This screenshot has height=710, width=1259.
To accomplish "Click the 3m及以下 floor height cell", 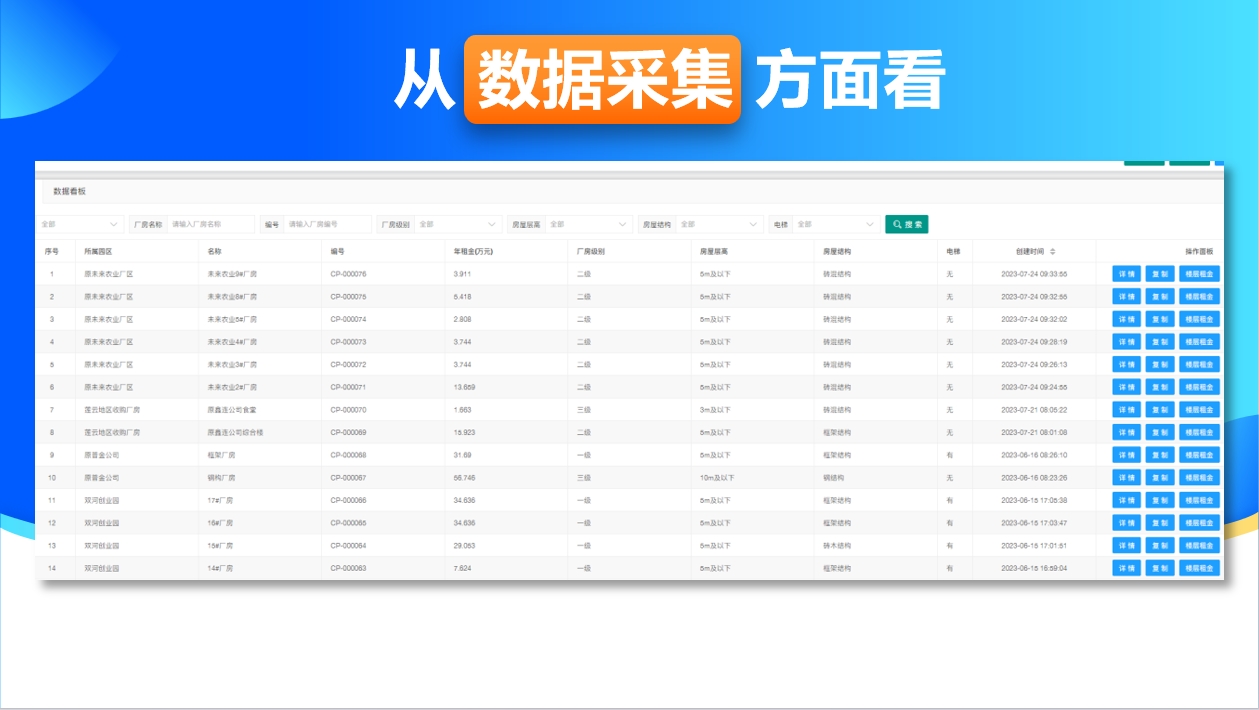I will pyautogui.click(x=715, y=410).
